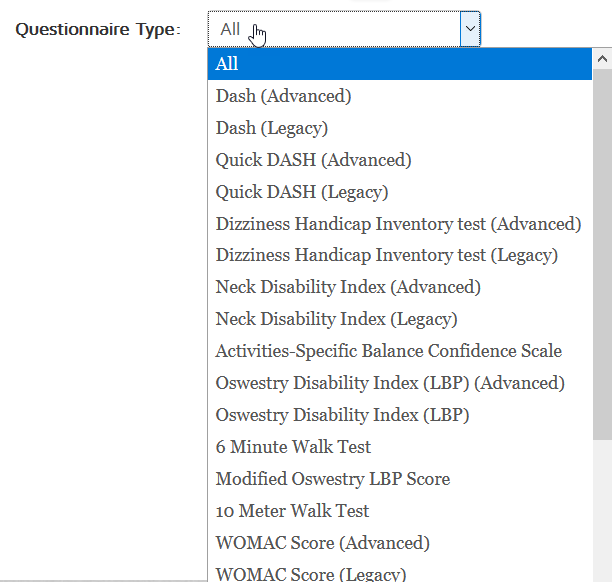Select Neck Disability Index (Advanced)
The height and width of the screenshot is (582, 612).
348,288
